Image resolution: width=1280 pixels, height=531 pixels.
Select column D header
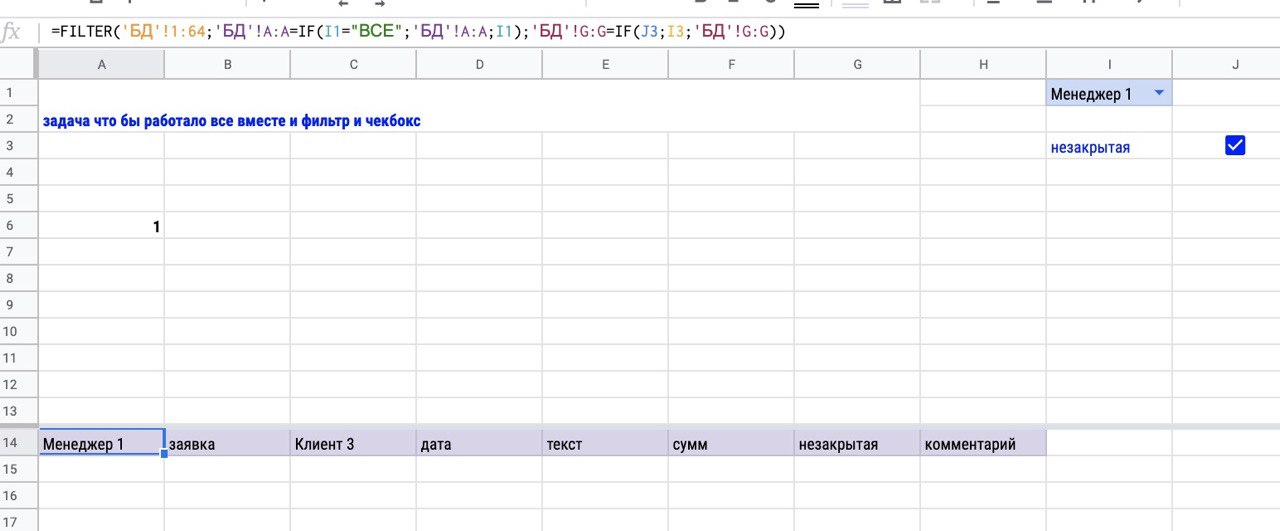pyautogui.click(x=479, y=64)
